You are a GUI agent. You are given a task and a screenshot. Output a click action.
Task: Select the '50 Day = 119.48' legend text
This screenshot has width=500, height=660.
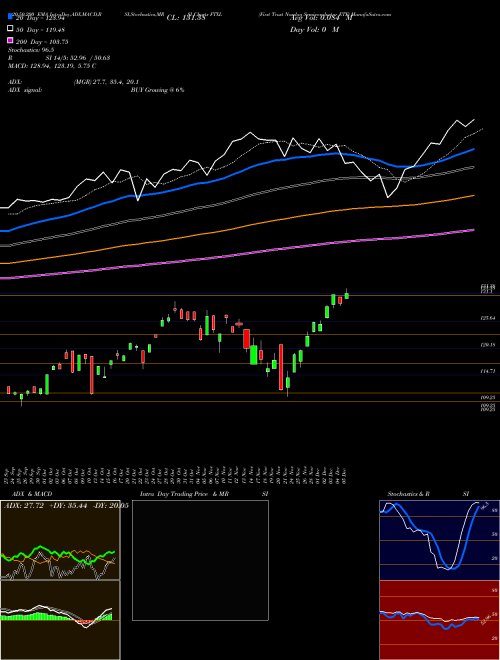41,30
